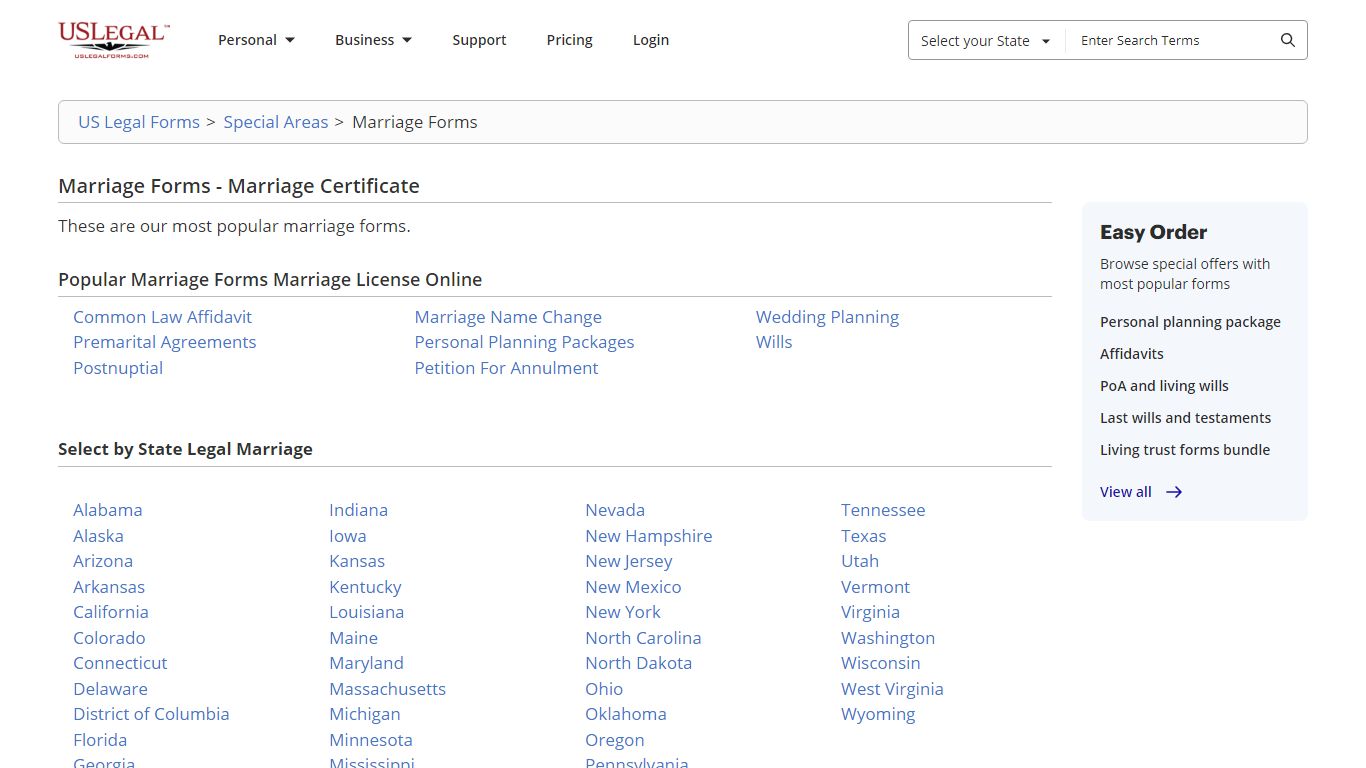Open Petition For Annulment forms
This screenshot has width=1366, height=768.
point(506,368)
